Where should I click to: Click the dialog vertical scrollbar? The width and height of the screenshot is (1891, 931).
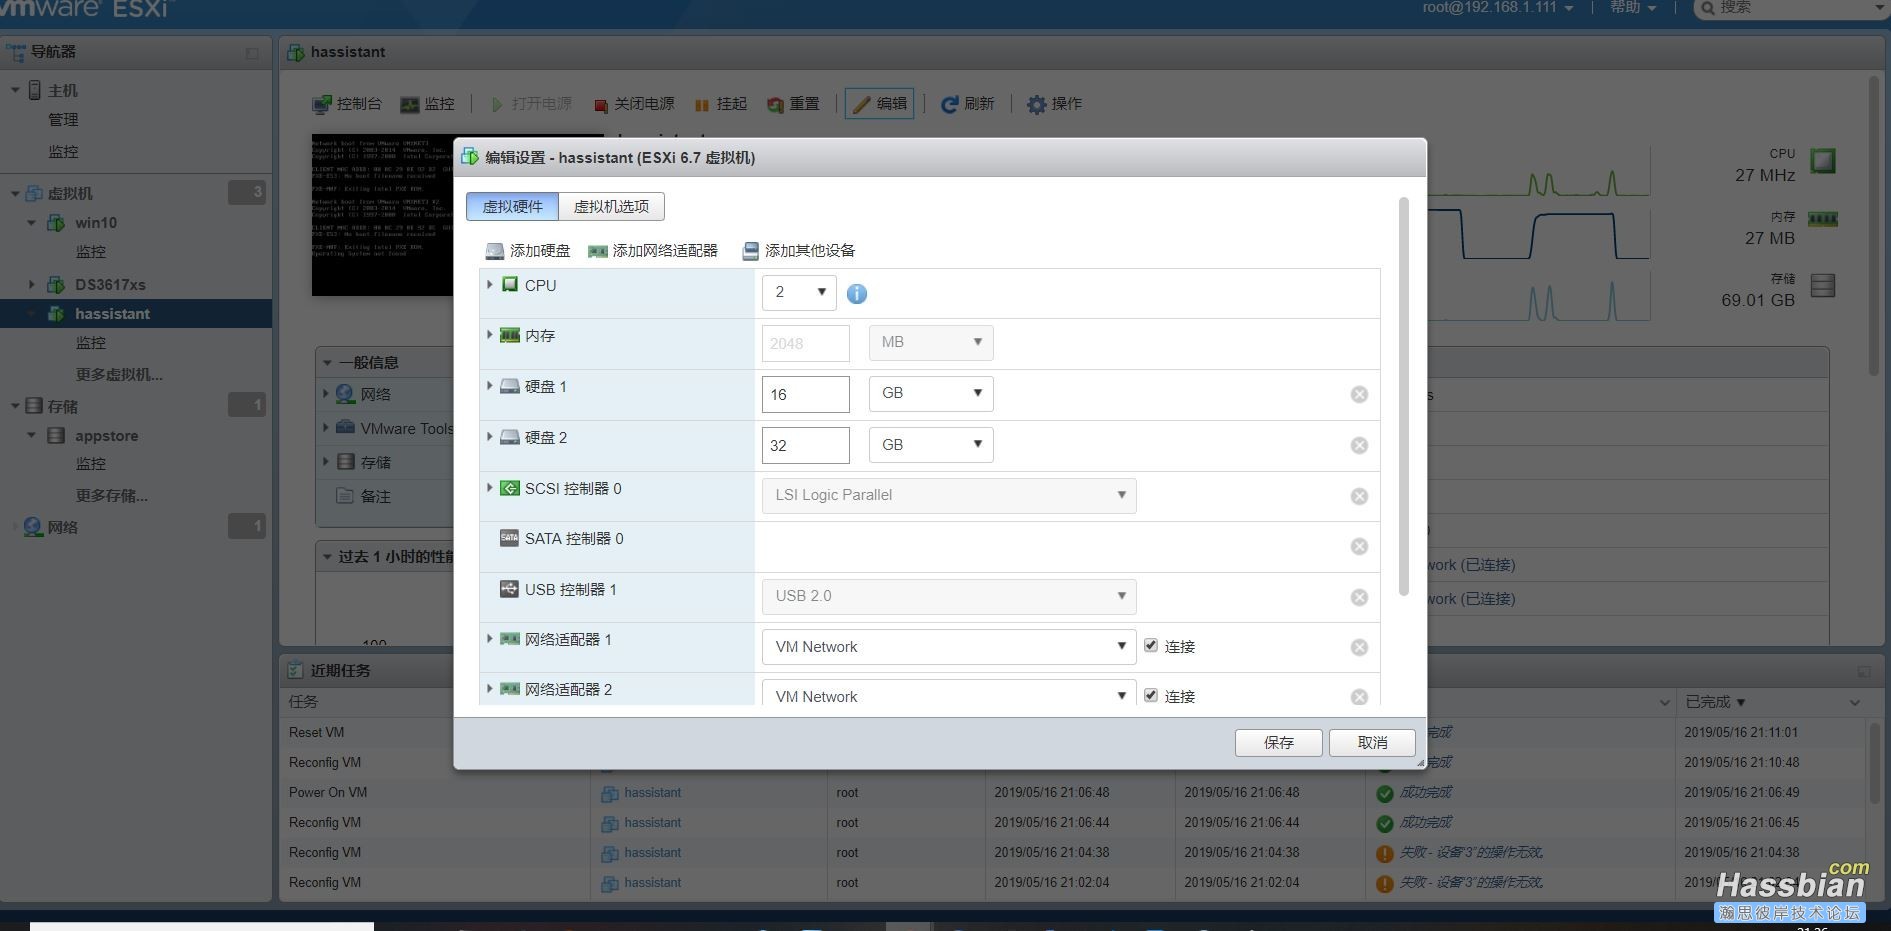point(1404,397)
